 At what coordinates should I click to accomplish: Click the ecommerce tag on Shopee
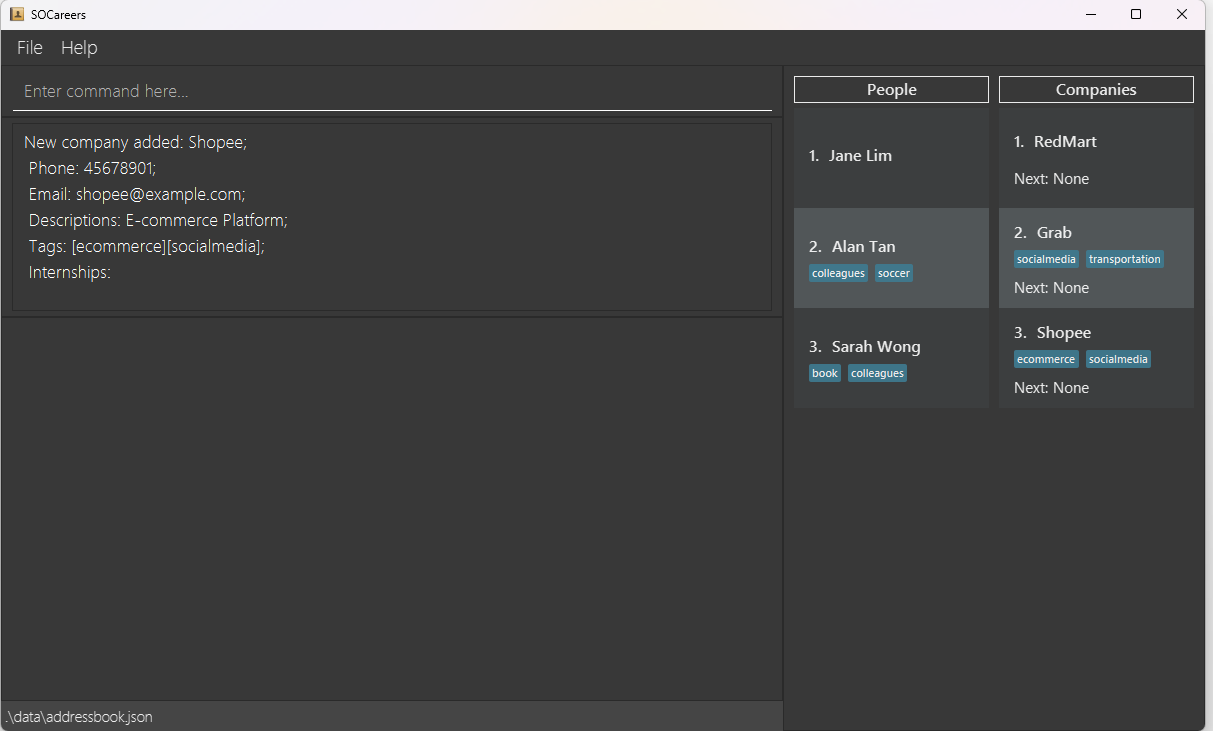(x=1046, y=359)
